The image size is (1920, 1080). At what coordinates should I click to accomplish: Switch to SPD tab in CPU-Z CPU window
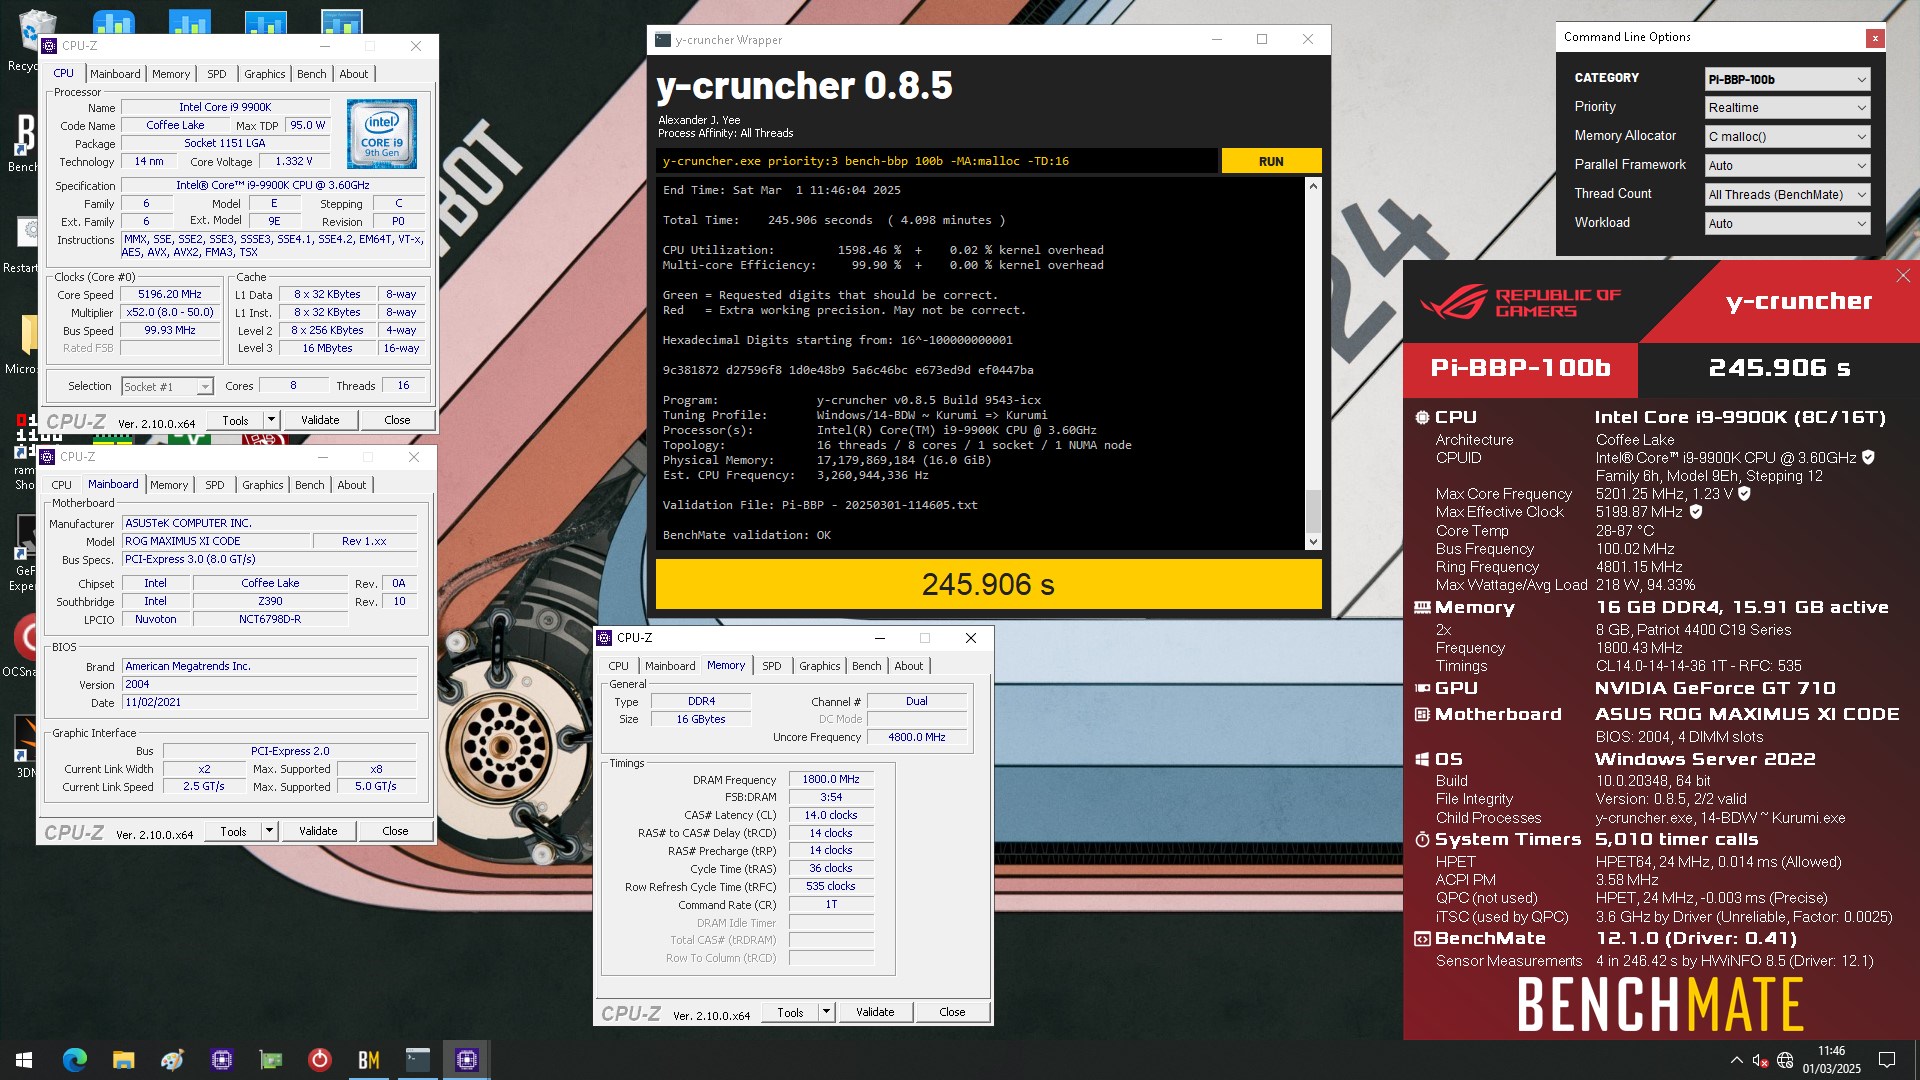(x=216, y=74)
